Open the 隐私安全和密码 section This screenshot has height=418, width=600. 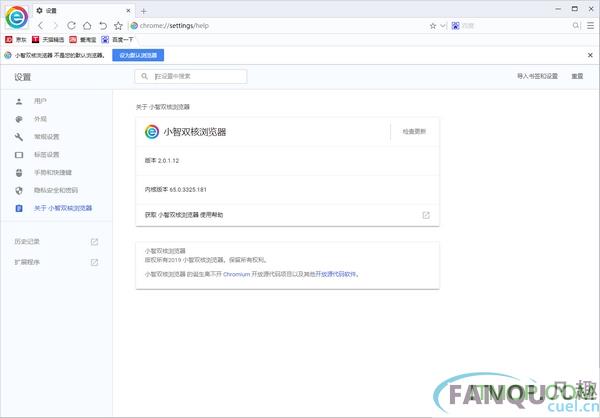point(56,190)
